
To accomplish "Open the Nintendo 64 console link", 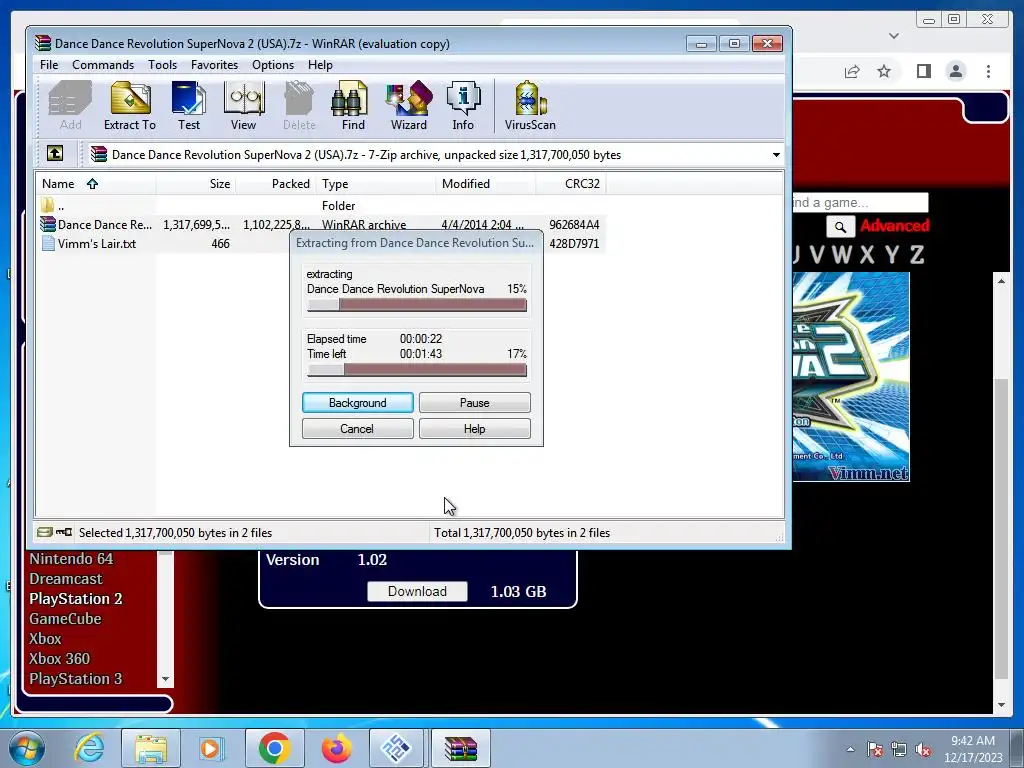I will [x=71, y=559].
